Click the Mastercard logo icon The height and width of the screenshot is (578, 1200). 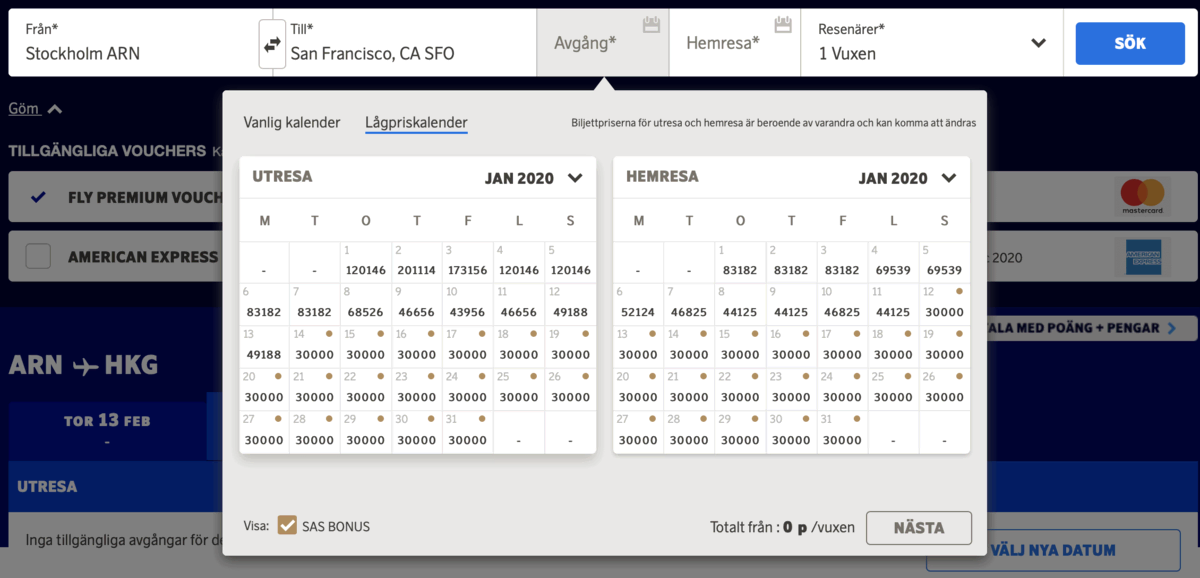coord(1143,197)
